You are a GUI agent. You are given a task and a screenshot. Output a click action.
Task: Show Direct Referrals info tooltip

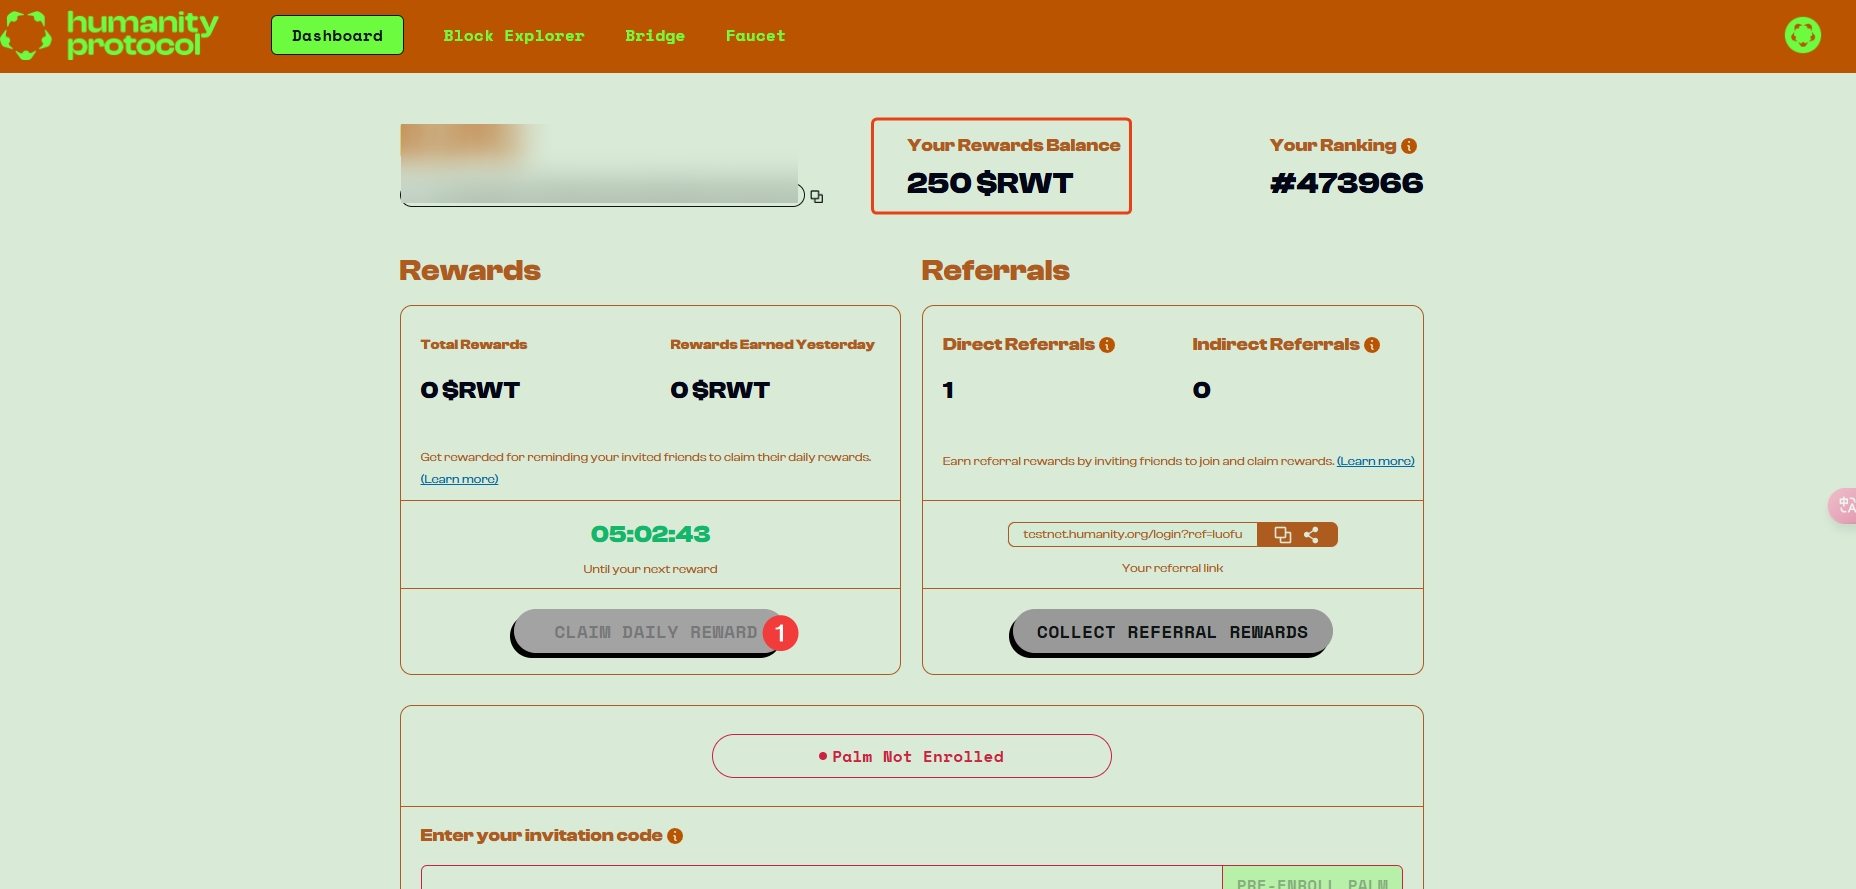(1107, 345)
